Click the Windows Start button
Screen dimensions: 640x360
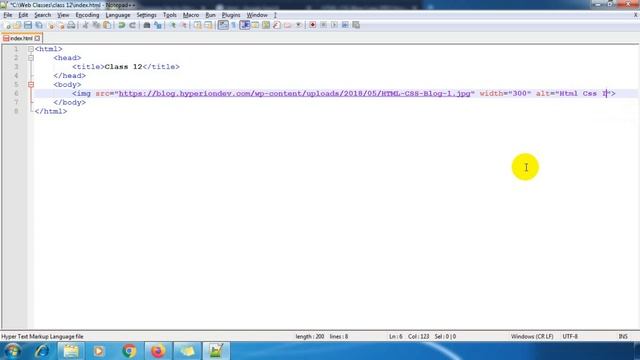coord(13,351)
